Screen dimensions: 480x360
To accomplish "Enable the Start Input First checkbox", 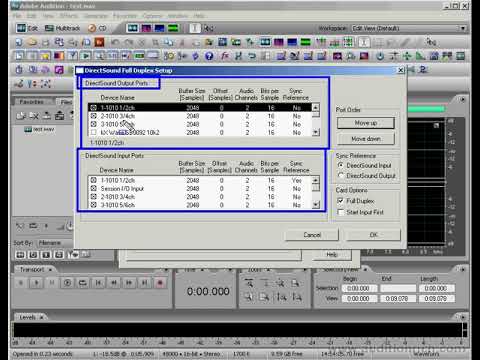I will [340, 212].
